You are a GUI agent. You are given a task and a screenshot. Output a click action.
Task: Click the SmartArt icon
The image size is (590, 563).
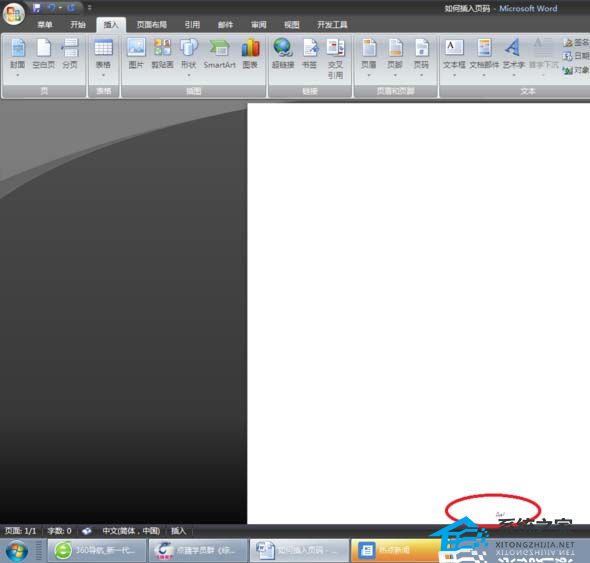point(219,48)
